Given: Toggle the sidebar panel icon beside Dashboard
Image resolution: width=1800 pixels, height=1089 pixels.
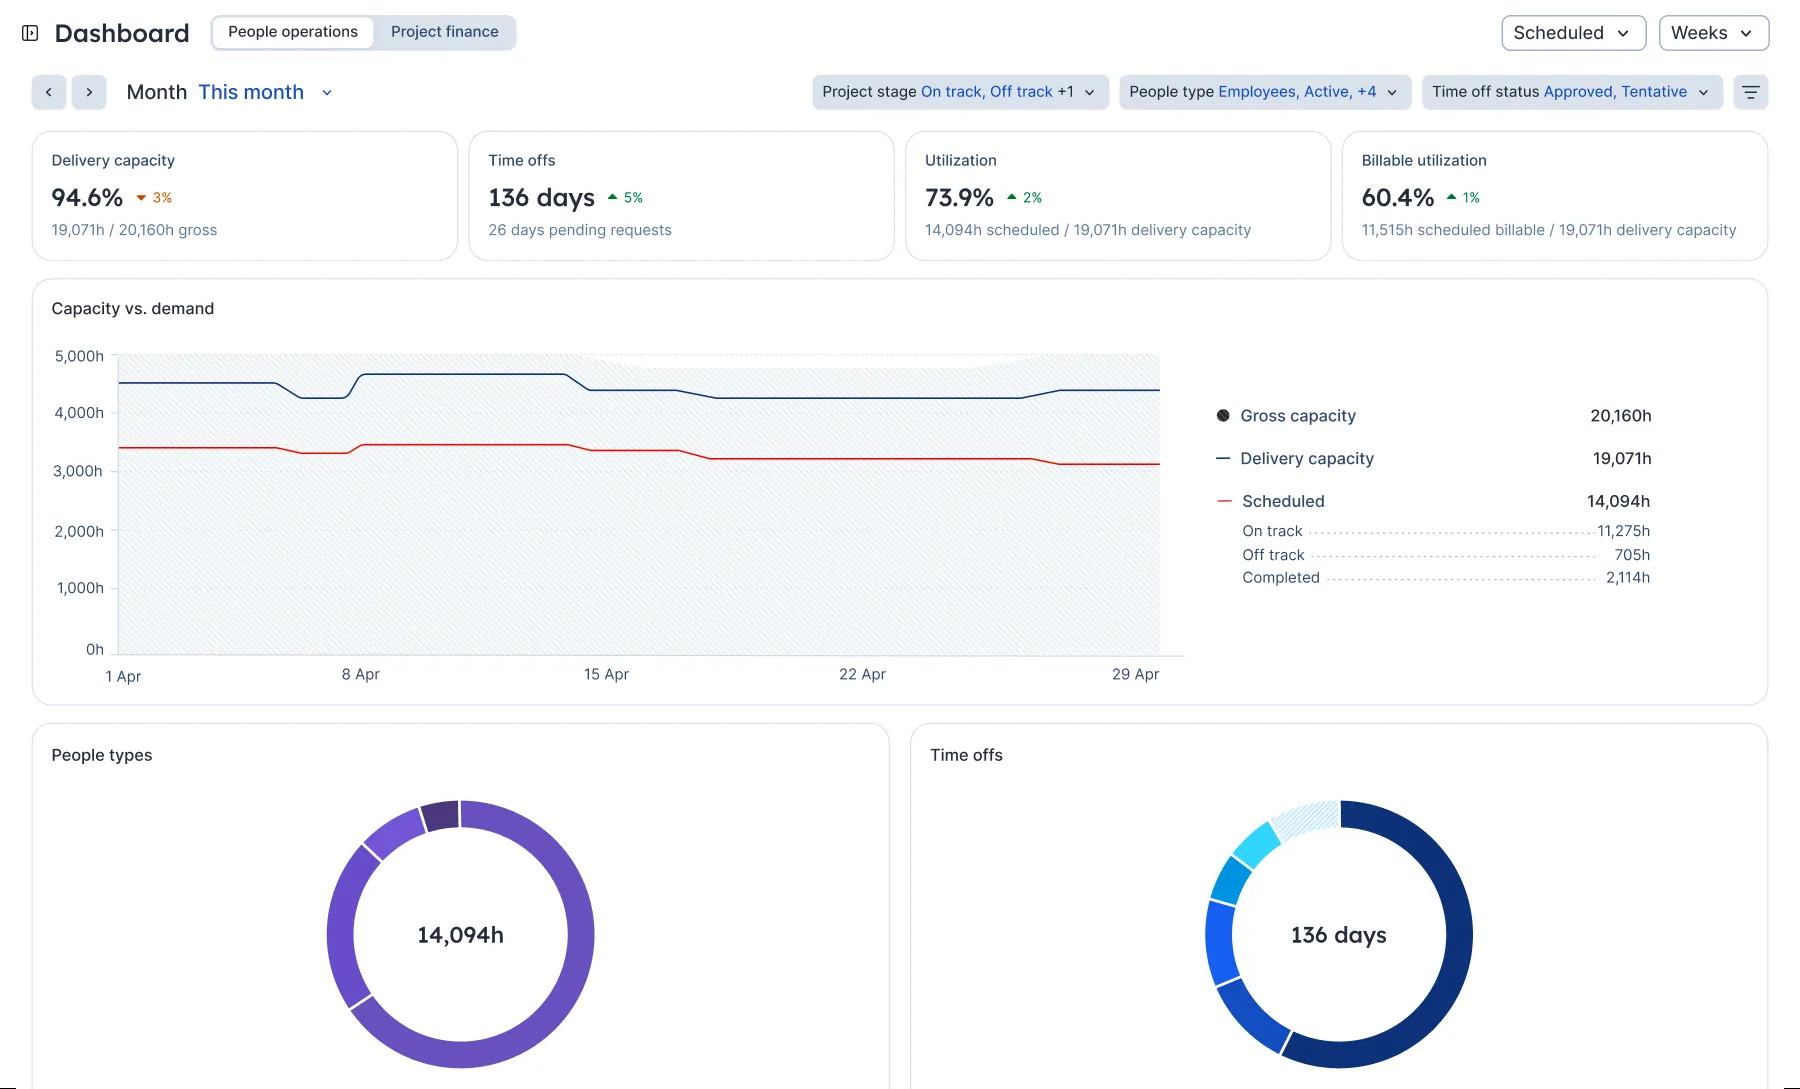Looking at the screenshot, I should point(30,33).
